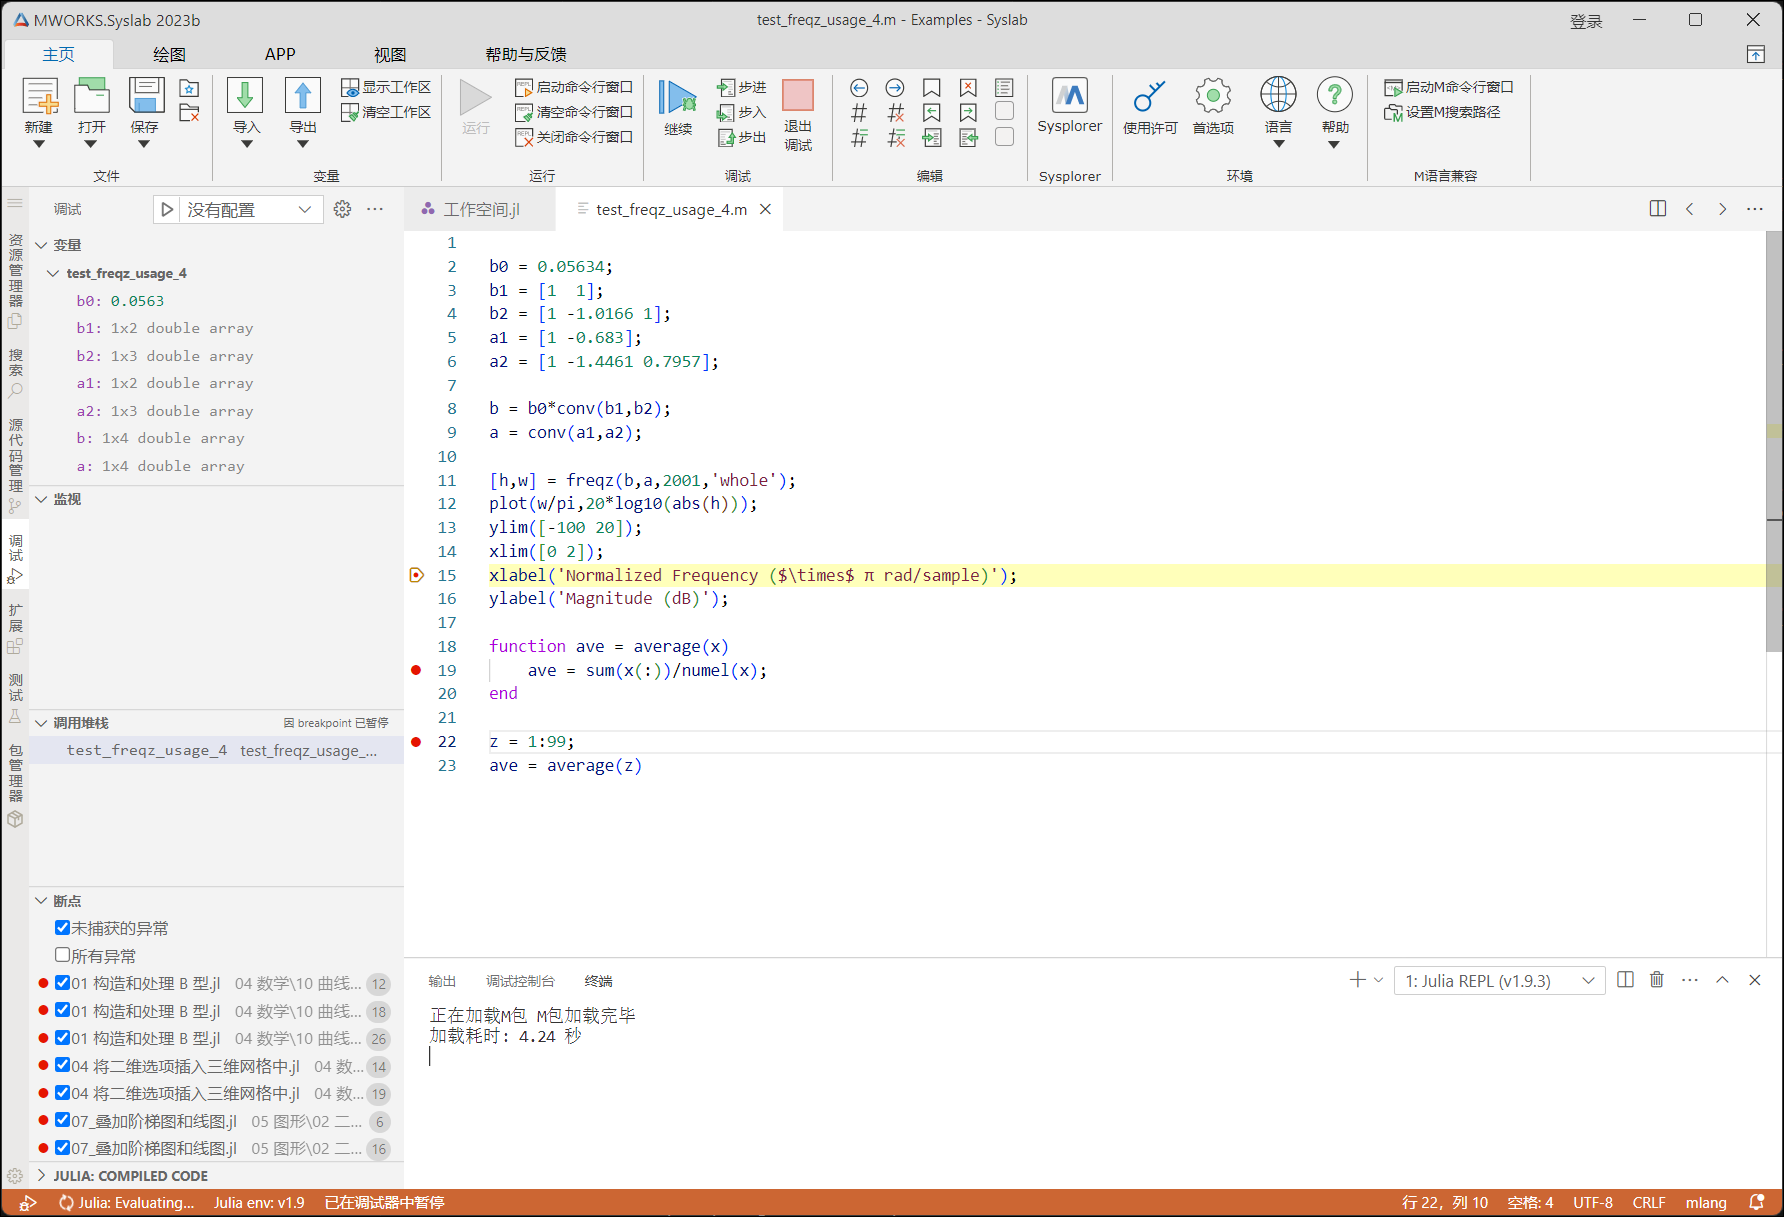
Task: Click the Save (保存) icon
Action: [145, 97]
